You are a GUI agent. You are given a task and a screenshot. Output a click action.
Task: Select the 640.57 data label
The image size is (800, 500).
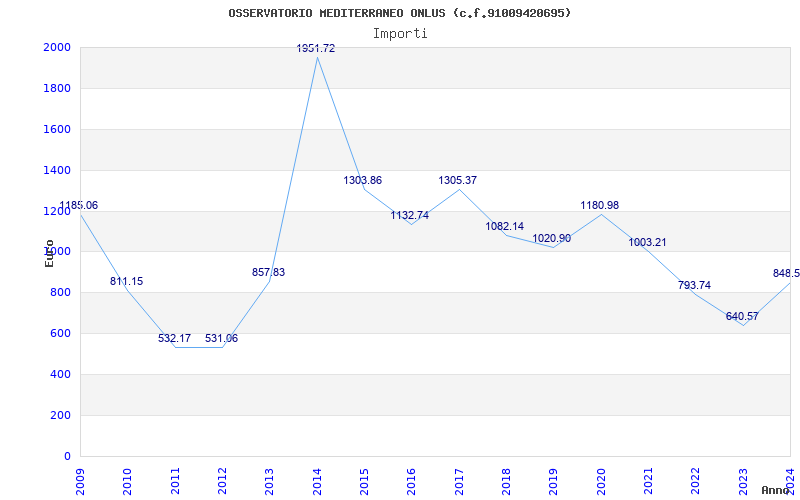point(742,316)
